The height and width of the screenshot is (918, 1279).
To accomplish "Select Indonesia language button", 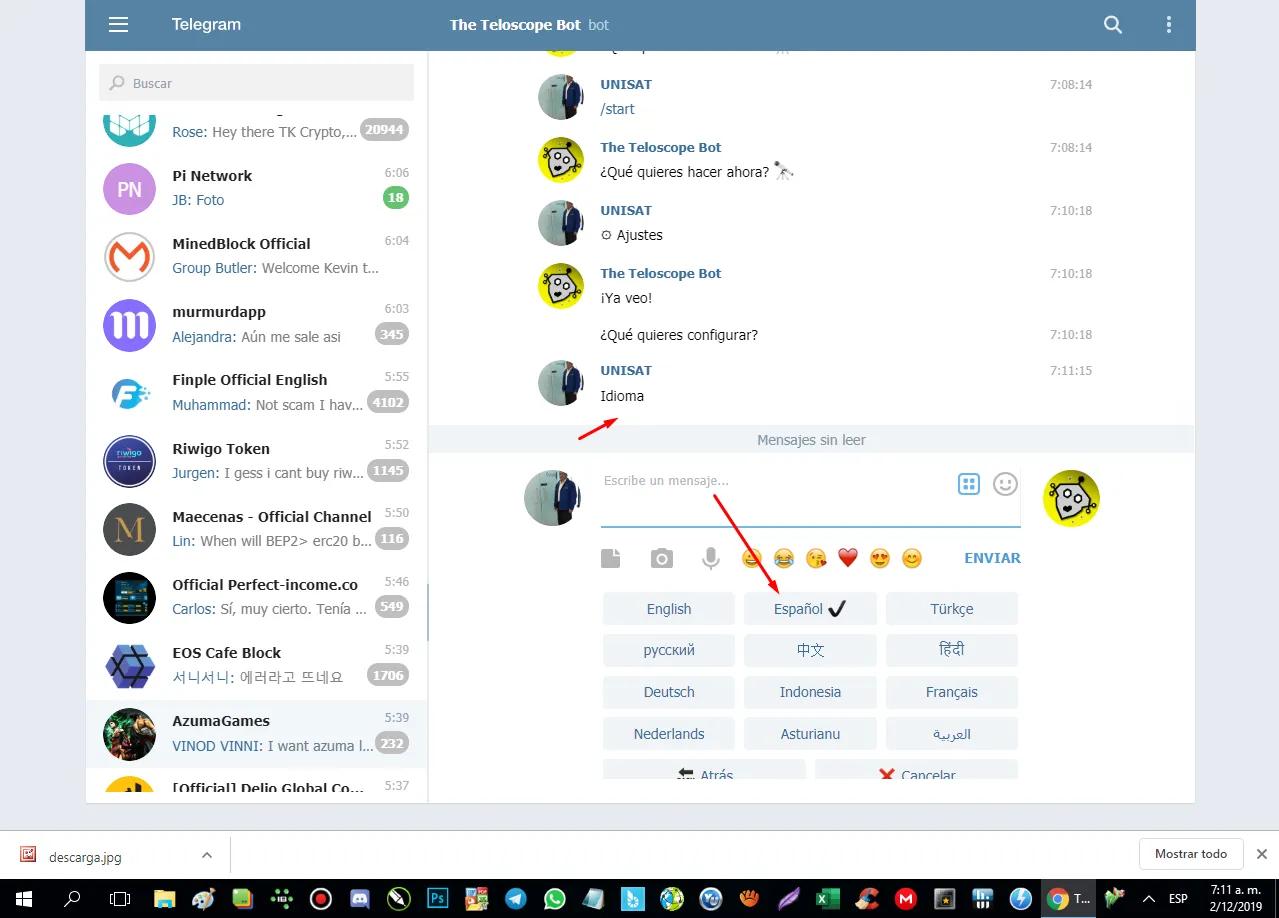I will click(810, 692).
